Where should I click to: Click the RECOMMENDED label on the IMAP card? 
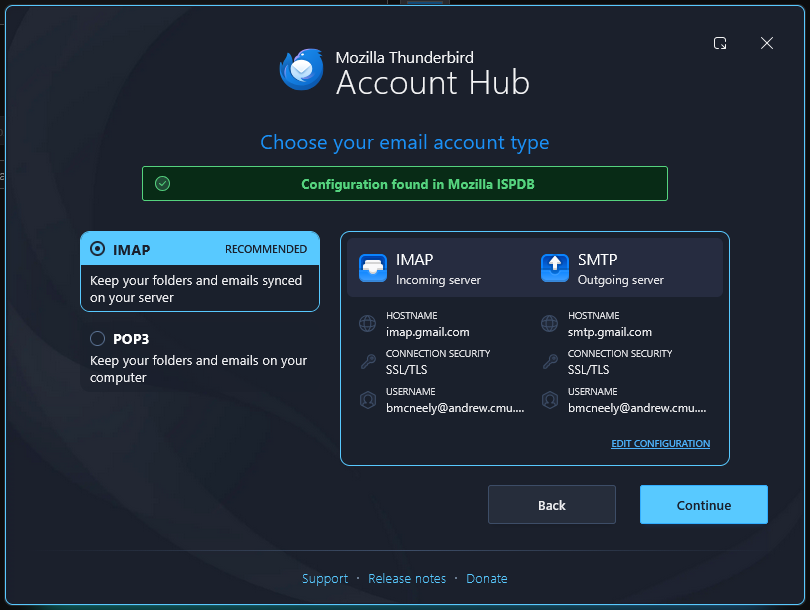point(266,249)
